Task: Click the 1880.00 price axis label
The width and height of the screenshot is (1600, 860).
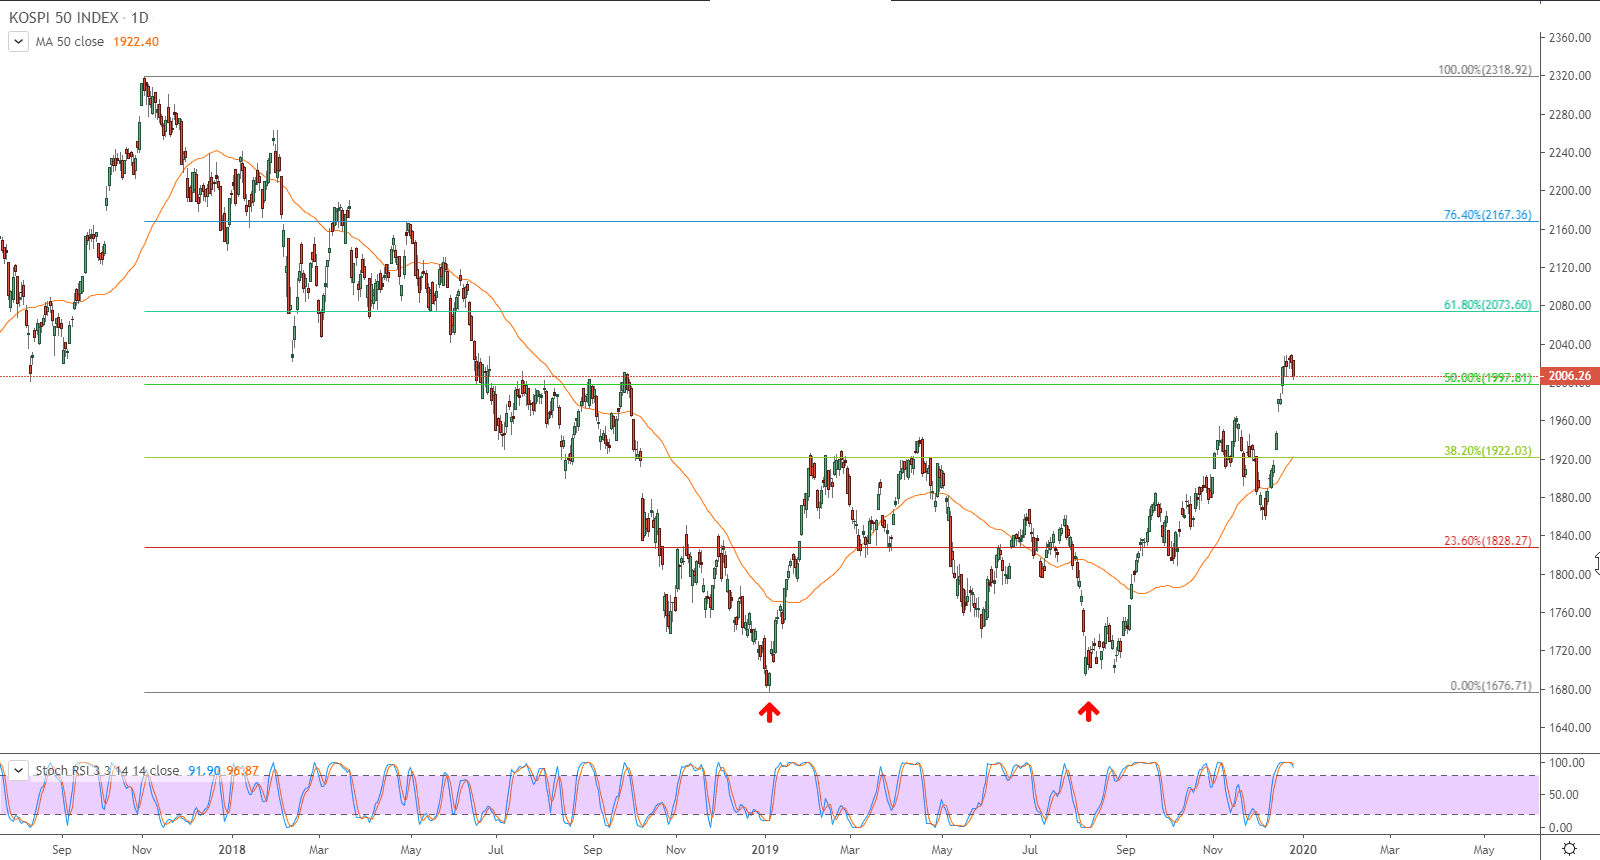Action: [1570, 498]
